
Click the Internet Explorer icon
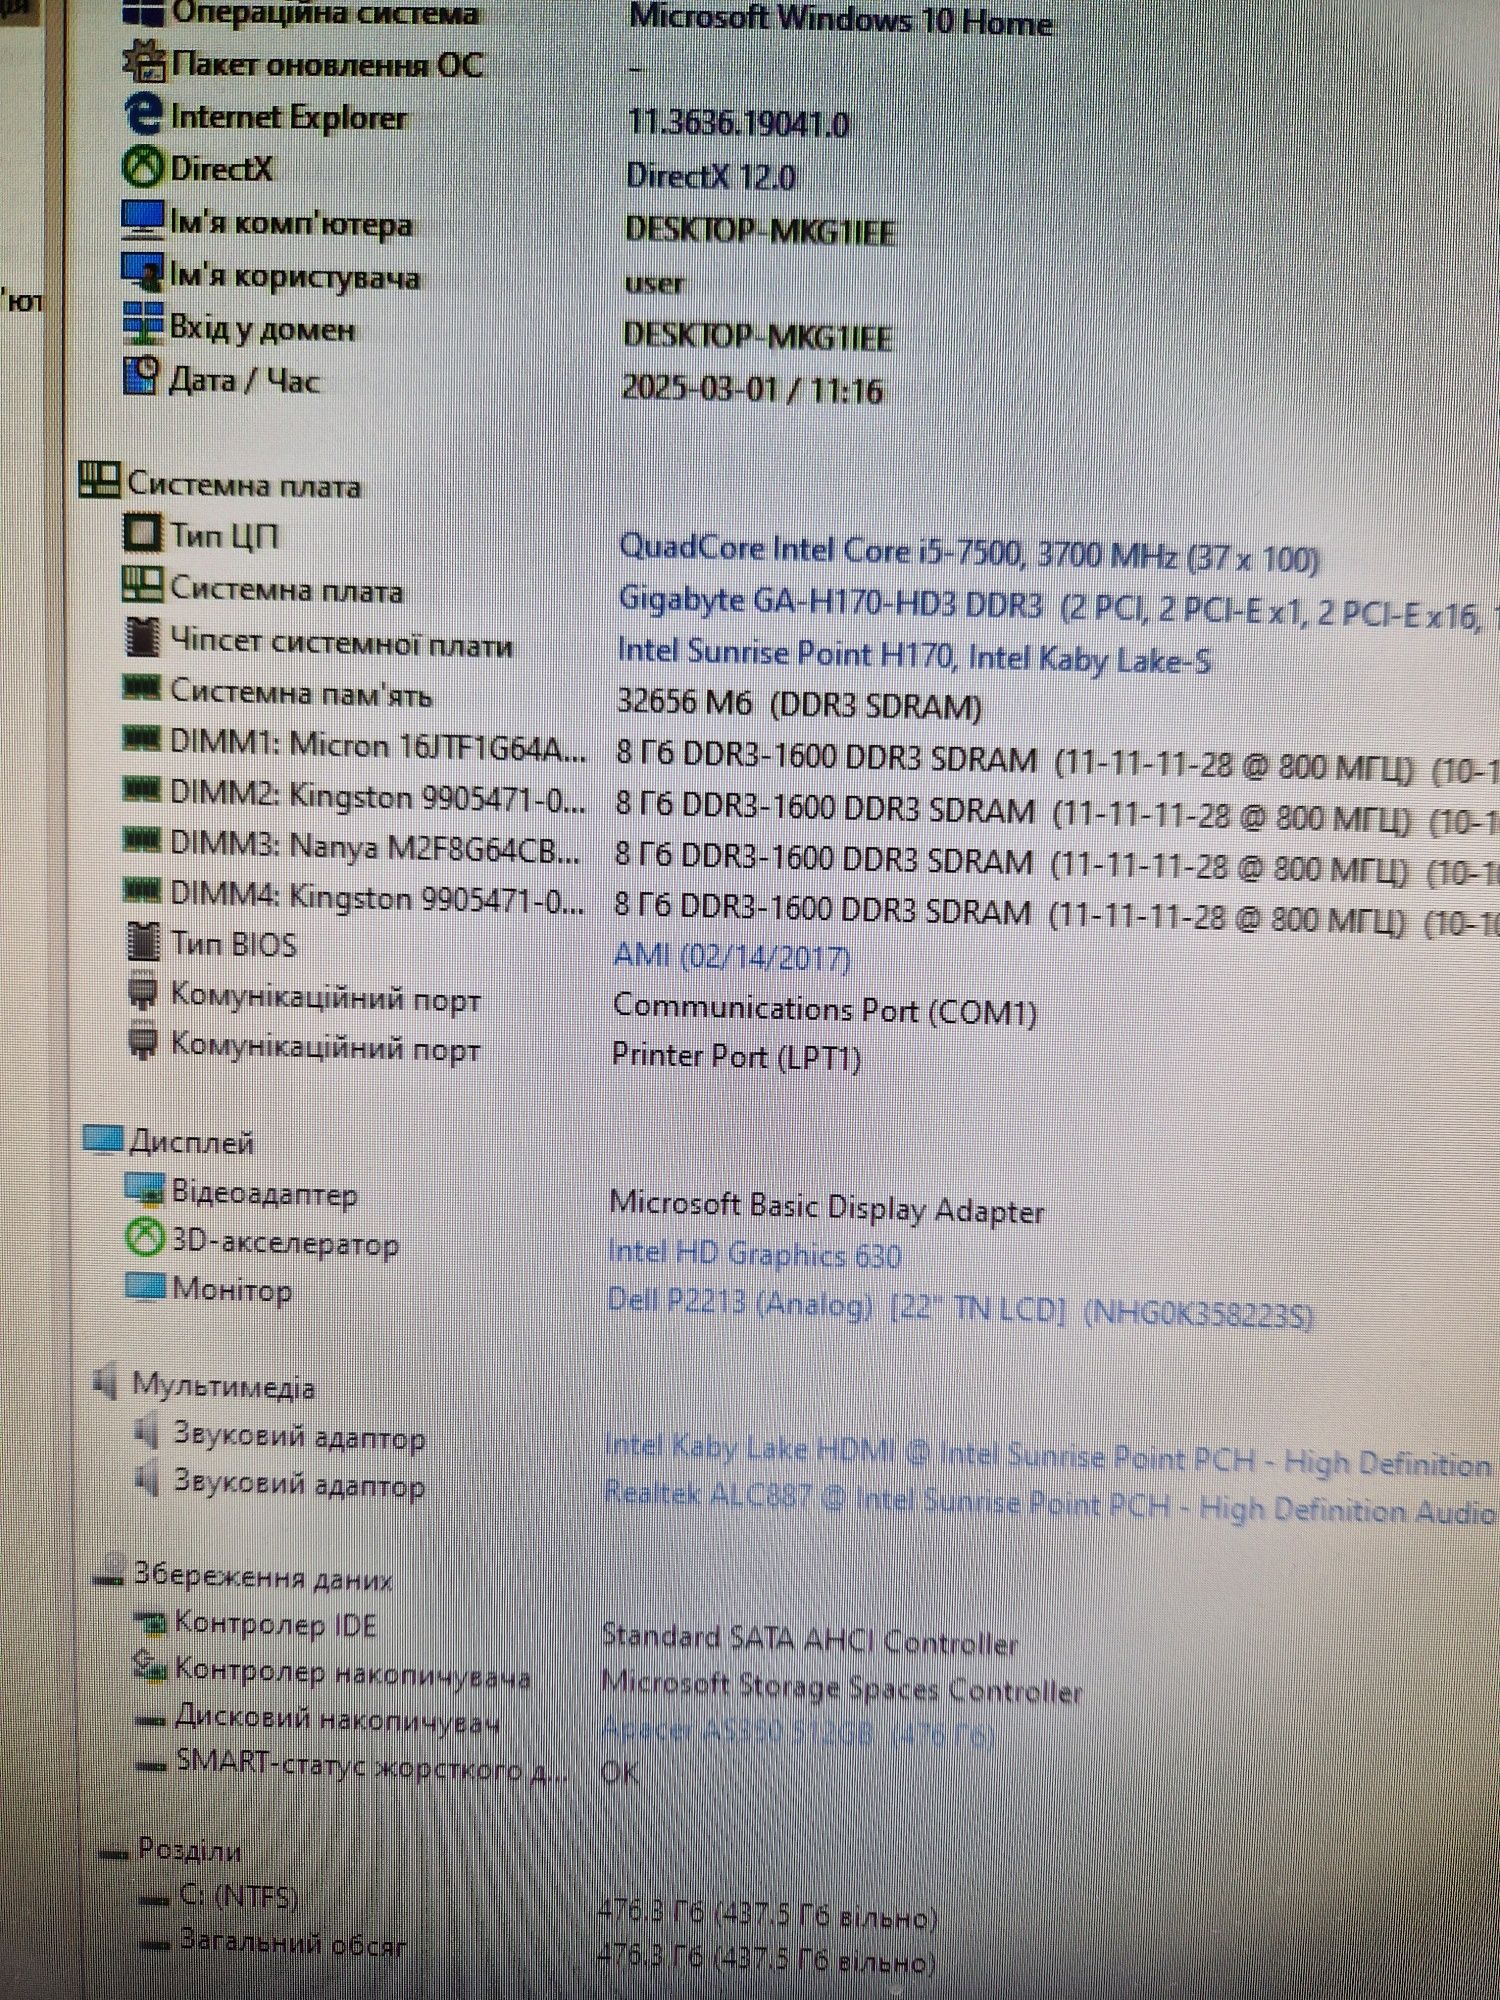click(x=144, y=115)
